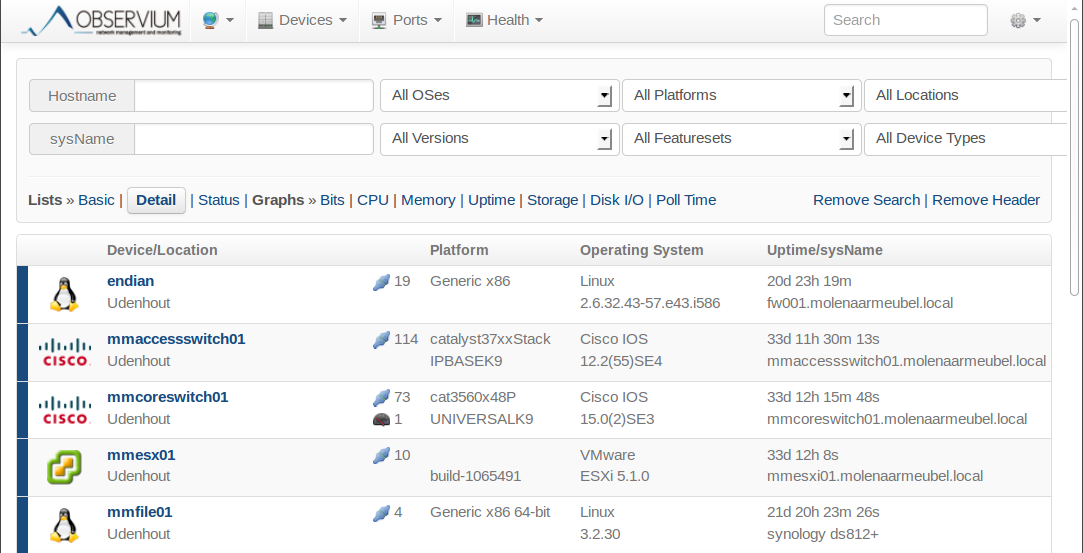Click the ports icon next to 19
This screenshot has height=553, width=1083.
pos(381,282)
